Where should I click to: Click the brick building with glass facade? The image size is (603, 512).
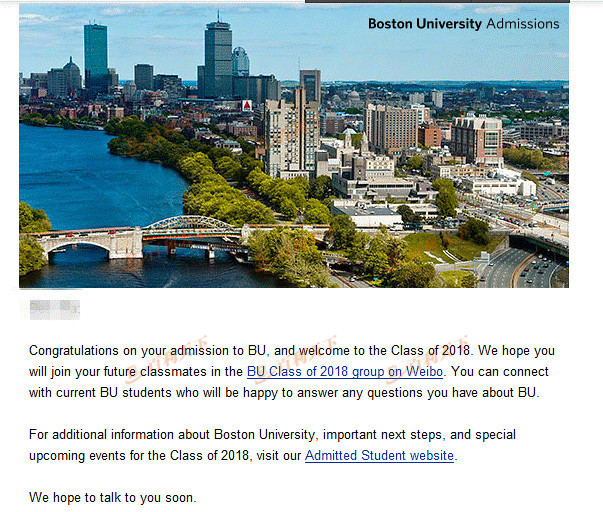[x=477, y=140]
